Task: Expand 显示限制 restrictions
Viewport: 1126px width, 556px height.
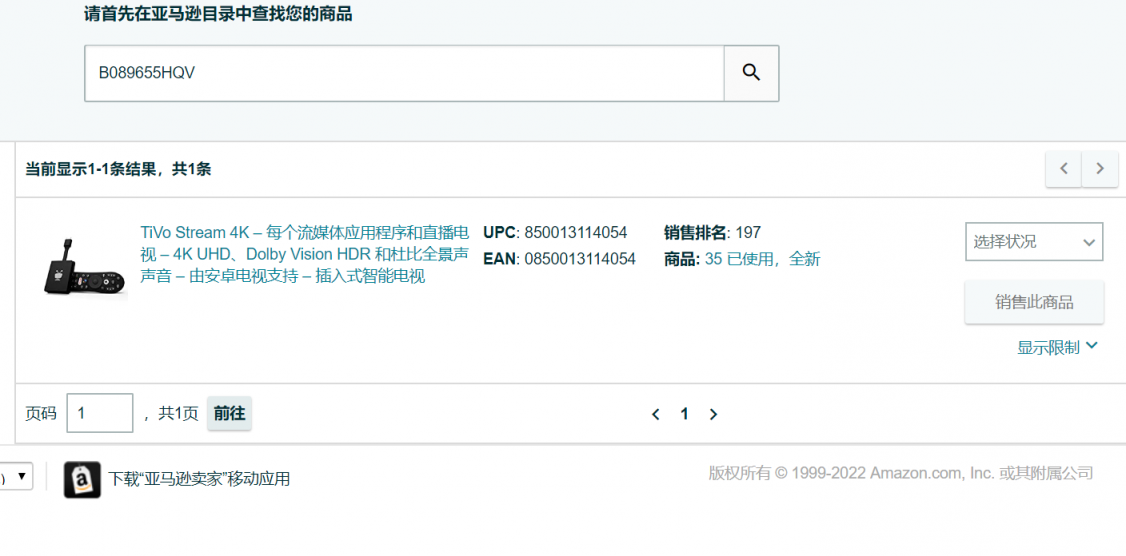Action: (x=1057, y=348)
